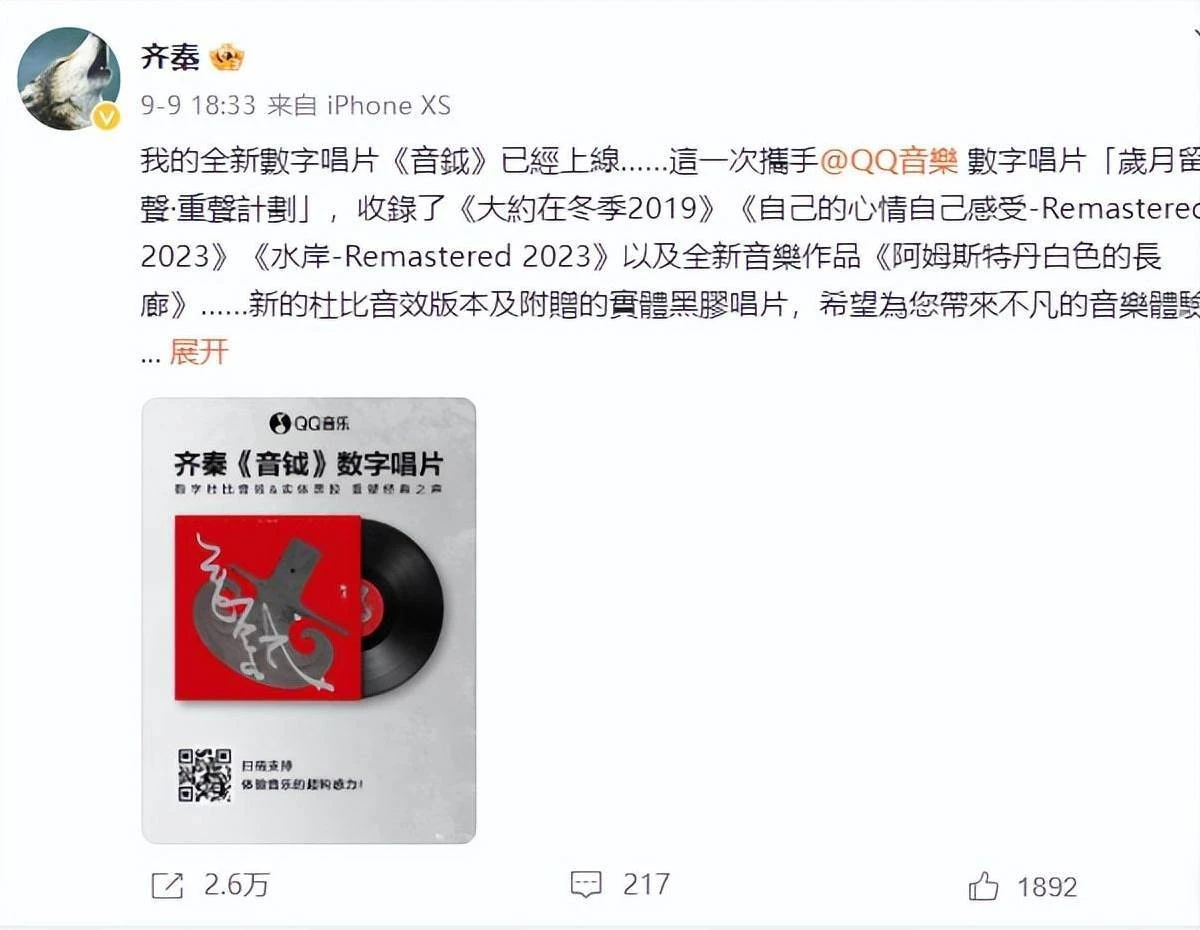Expand full post text with 展开
1200x930 pixels.
(x=199, y=352)
